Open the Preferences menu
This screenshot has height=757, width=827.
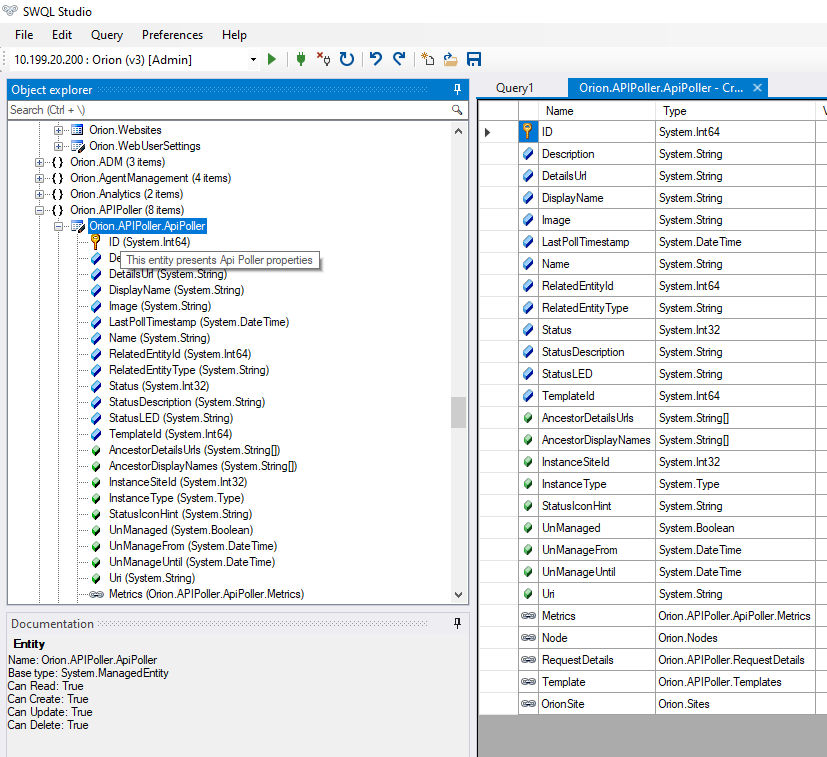[x=172, y=35]
